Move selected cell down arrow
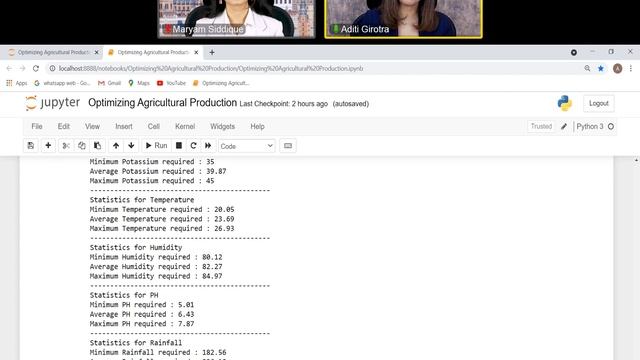This screenshot has height=360, width=640. pos(131,146)
